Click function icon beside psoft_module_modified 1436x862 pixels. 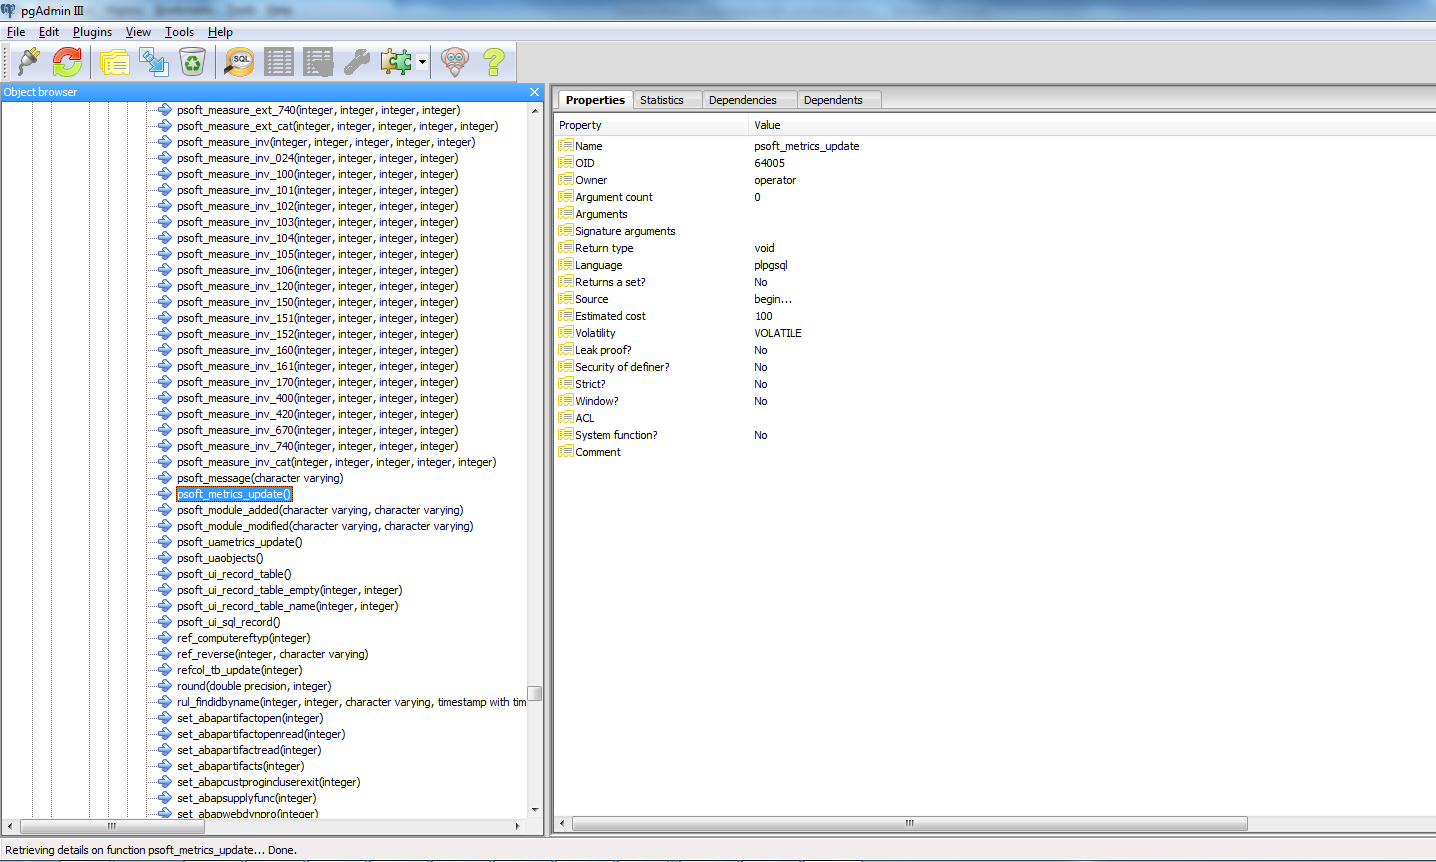pos(165,526)
